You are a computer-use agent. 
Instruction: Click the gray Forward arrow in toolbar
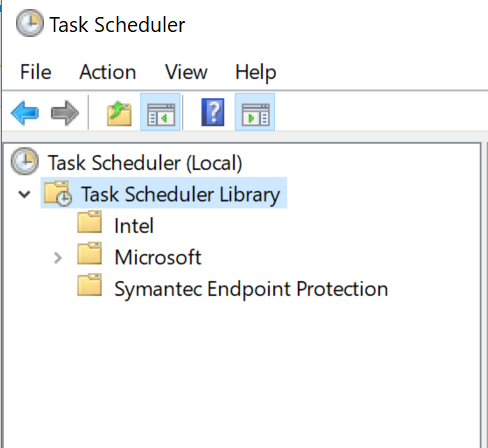tap(65, 113)
